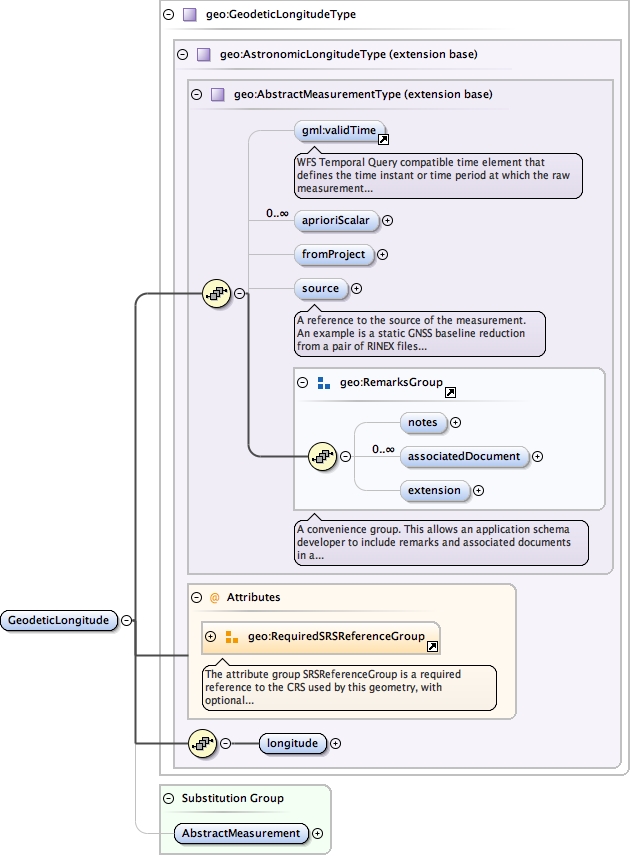This screenshot has height=856, width=631.
Task: Expand the extension element
Action: [x=479, y=490]
